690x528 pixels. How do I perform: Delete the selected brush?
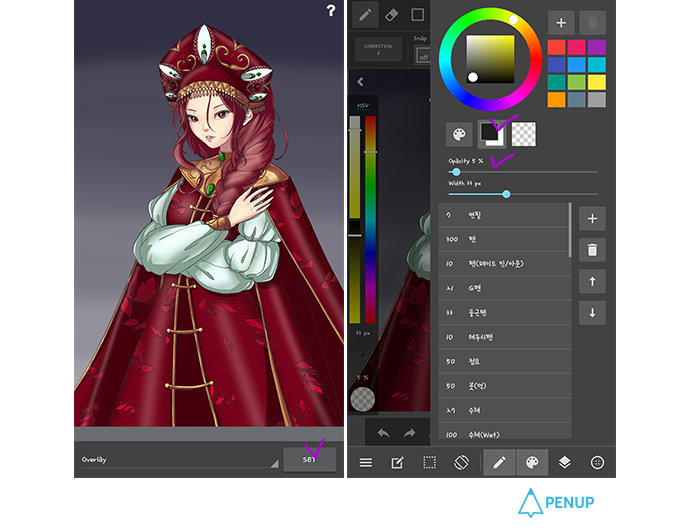[592, 250]
